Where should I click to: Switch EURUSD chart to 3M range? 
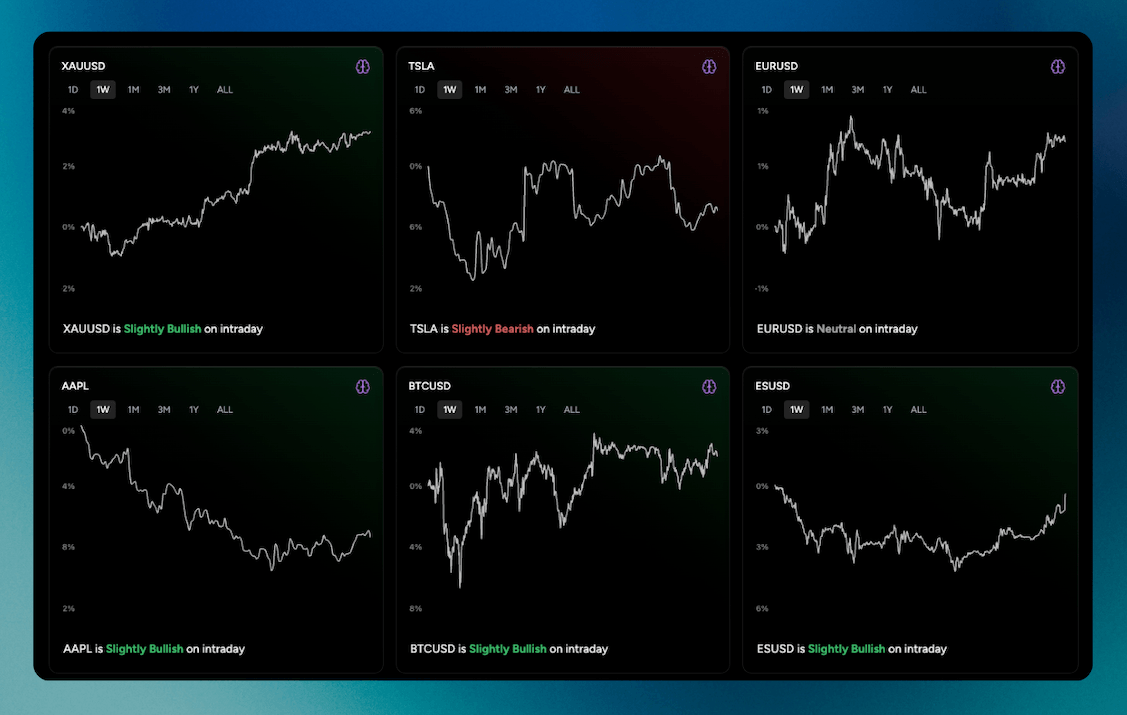[x=857, y=90]
